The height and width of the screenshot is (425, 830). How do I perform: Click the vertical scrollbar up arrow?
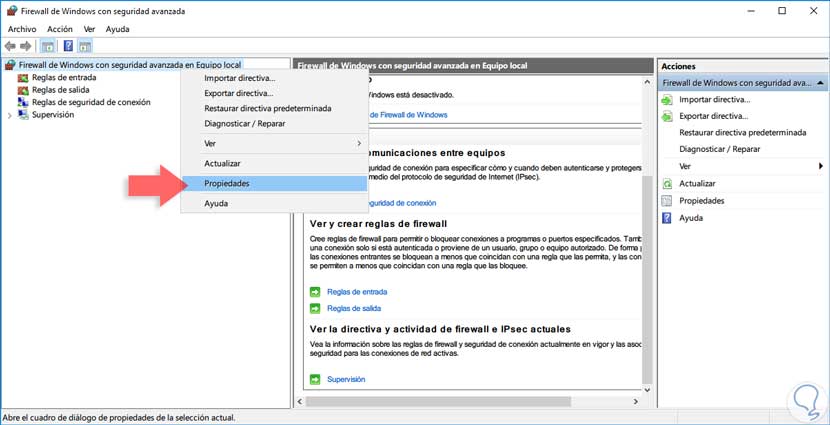(647, 82)
